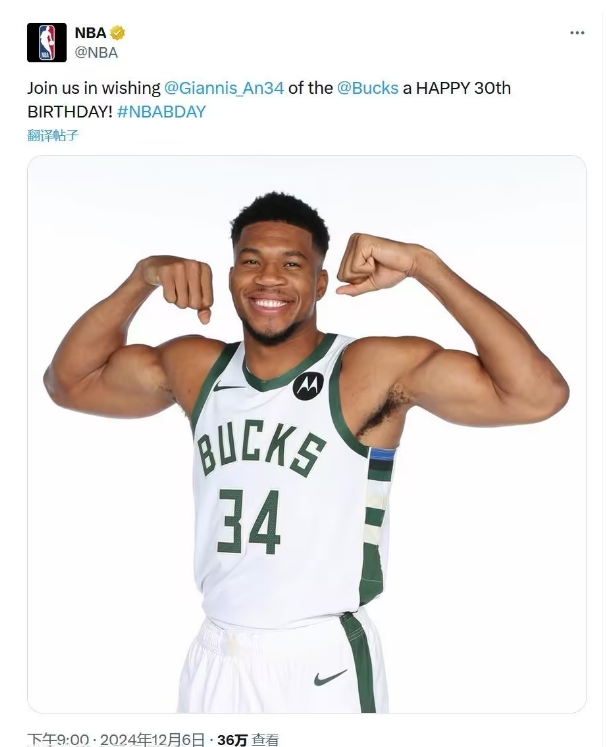Click the Nike swoosh on the shorts
The image size is (607, 747).
[x=330, y=677]
